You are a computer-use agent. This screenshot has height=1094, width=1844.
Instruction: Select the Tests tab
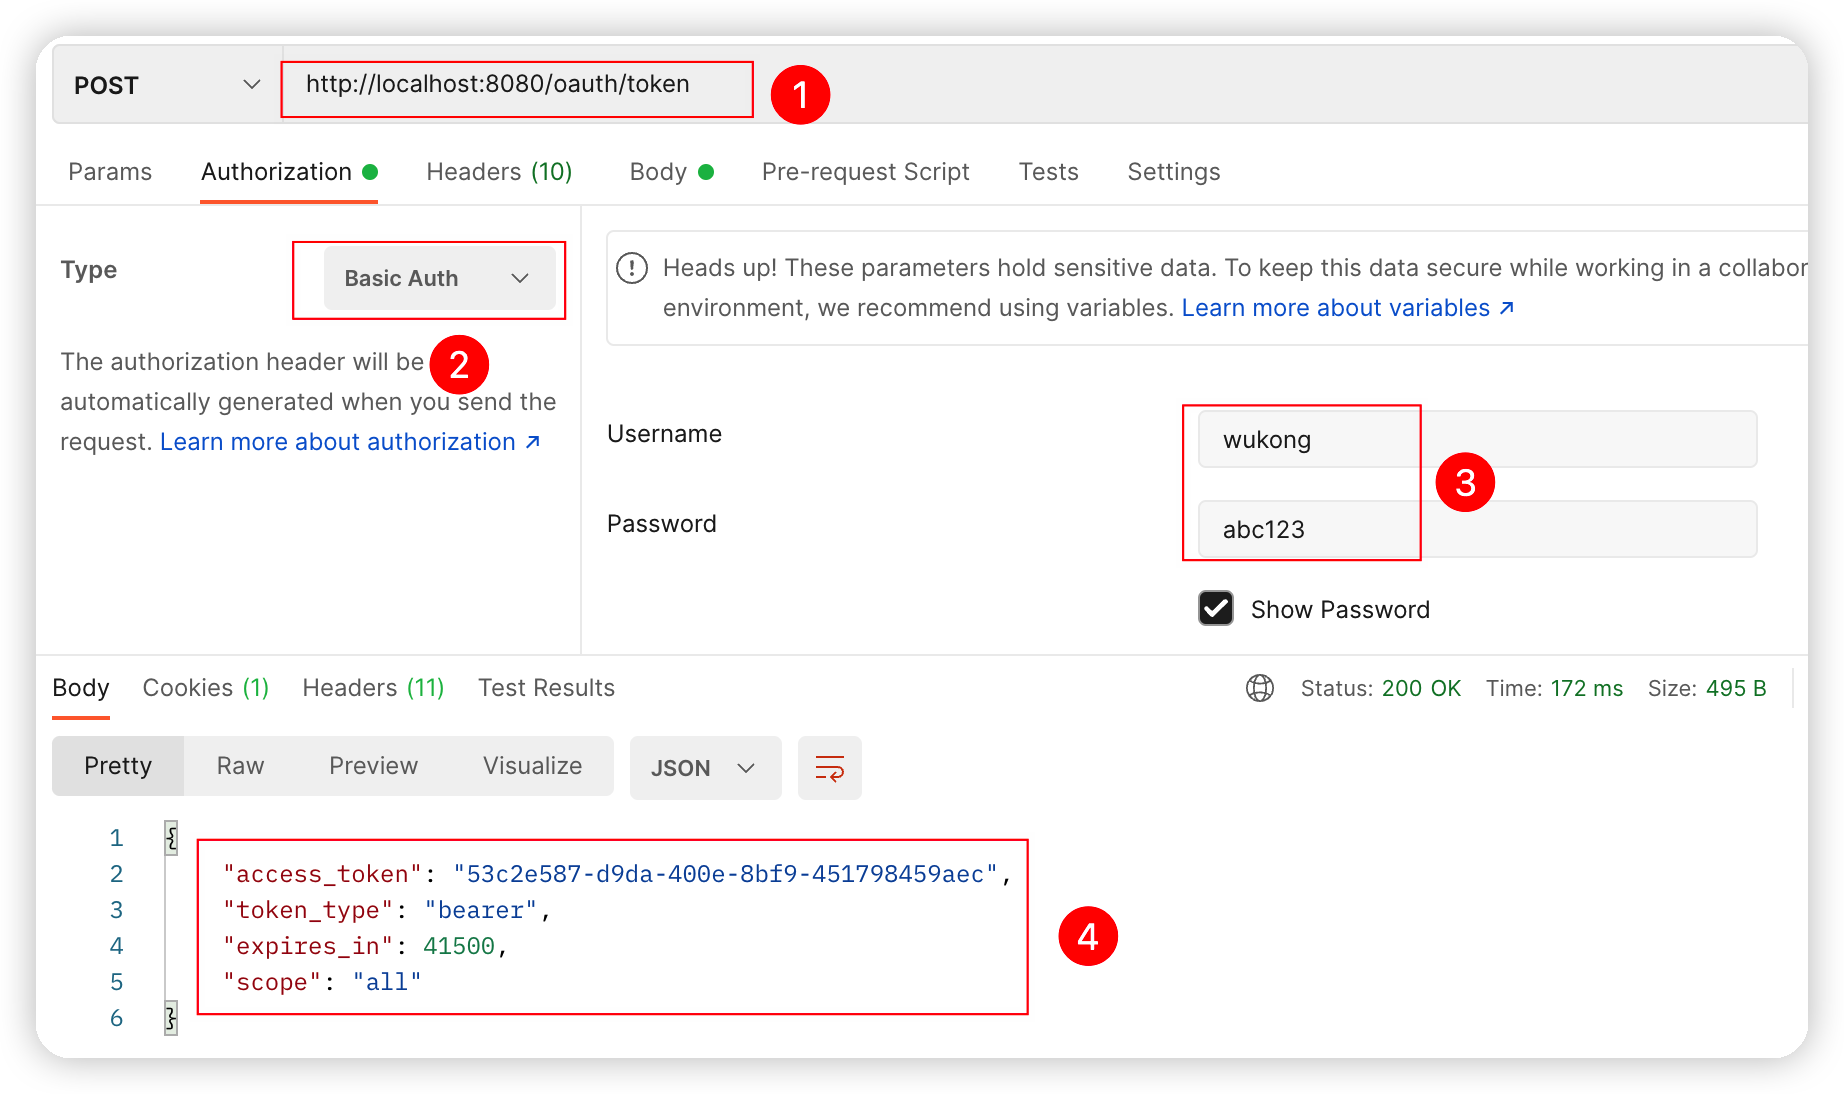[1048, 172]
